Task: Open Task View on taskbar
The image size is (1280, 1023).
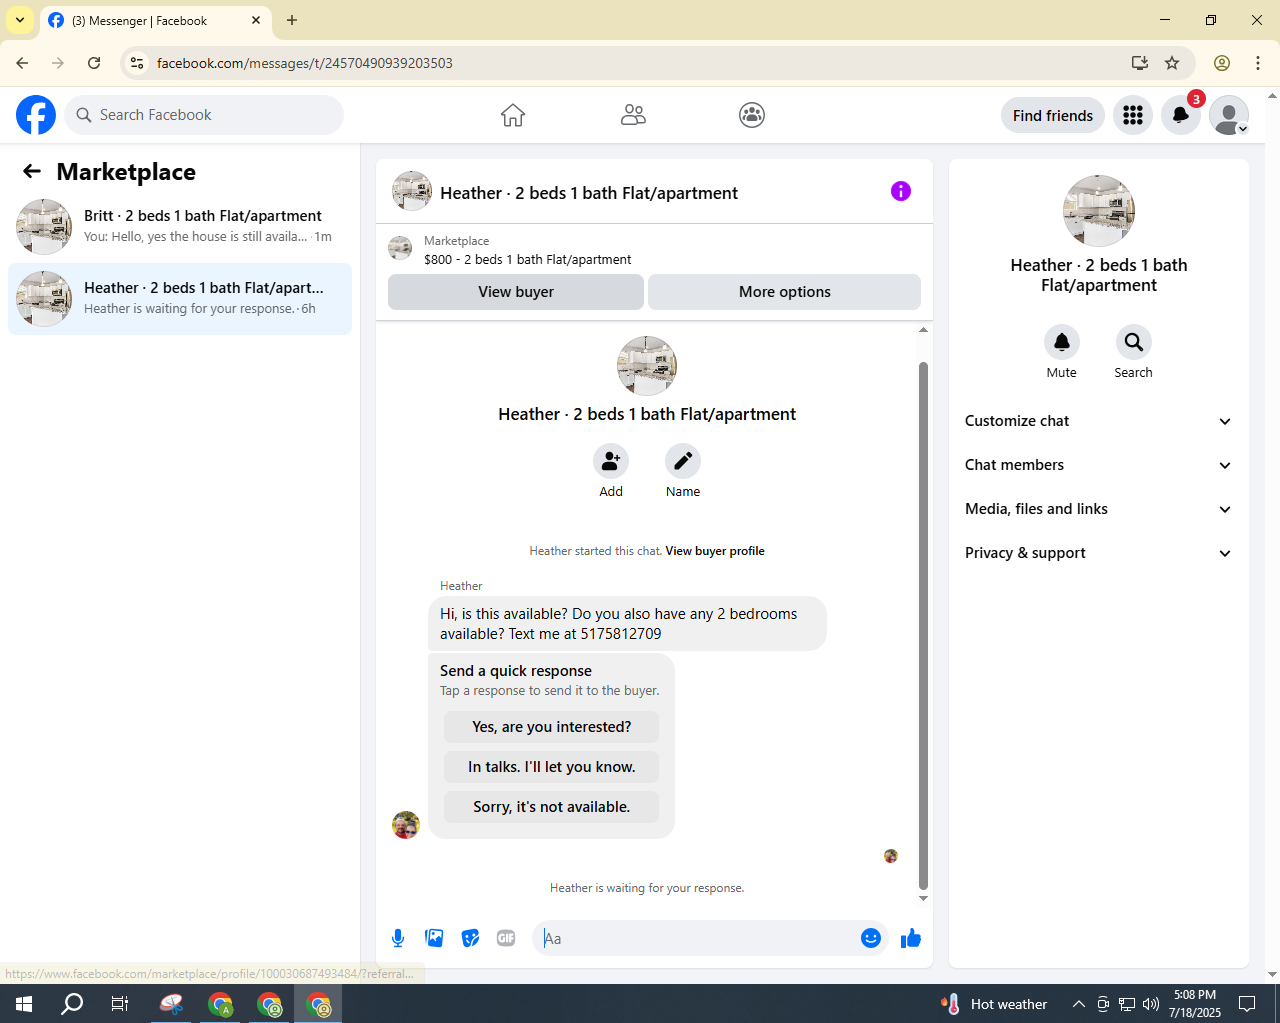Action: [x=120, y=1004]
